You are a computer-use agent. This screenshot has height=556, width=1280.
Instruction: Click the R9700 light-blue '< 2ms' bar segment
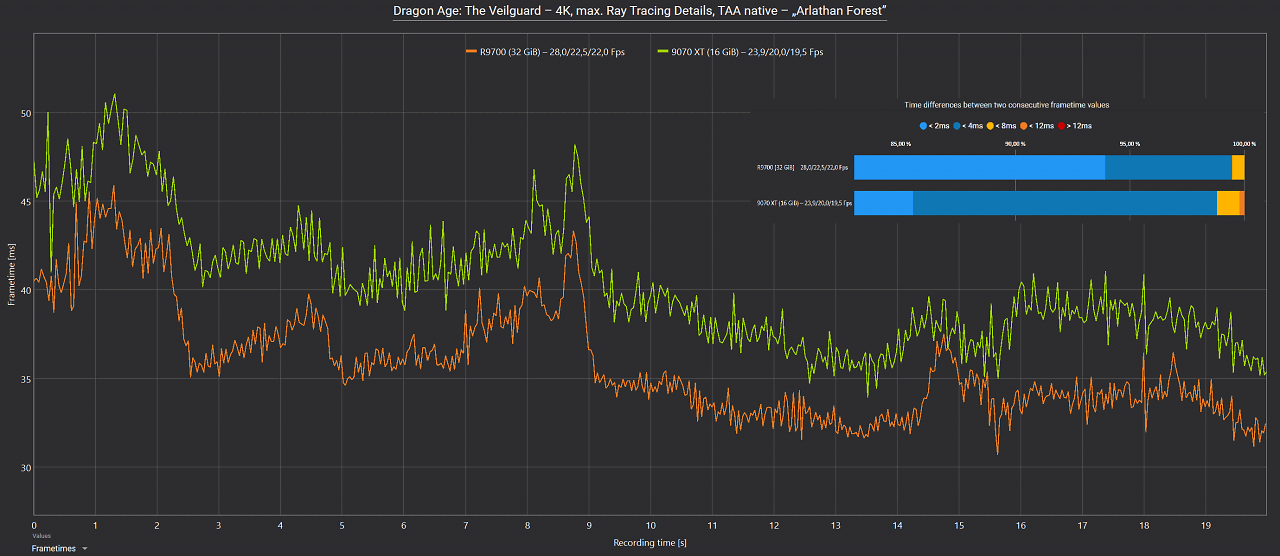click(x=979, y=167)
